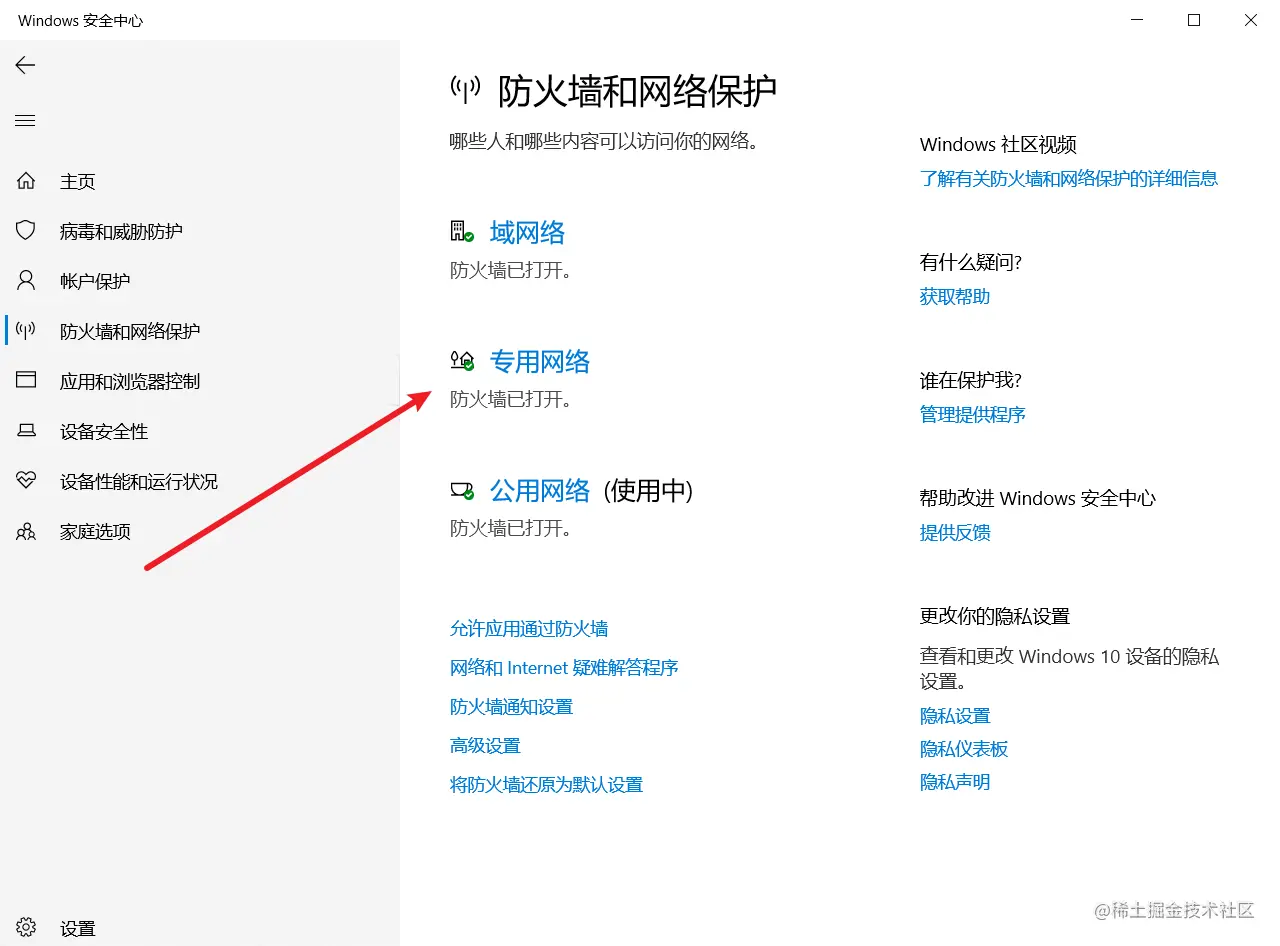The image size is (1280, 946).
Task: Click the home icon beside 主页
Action: point(26,181)
